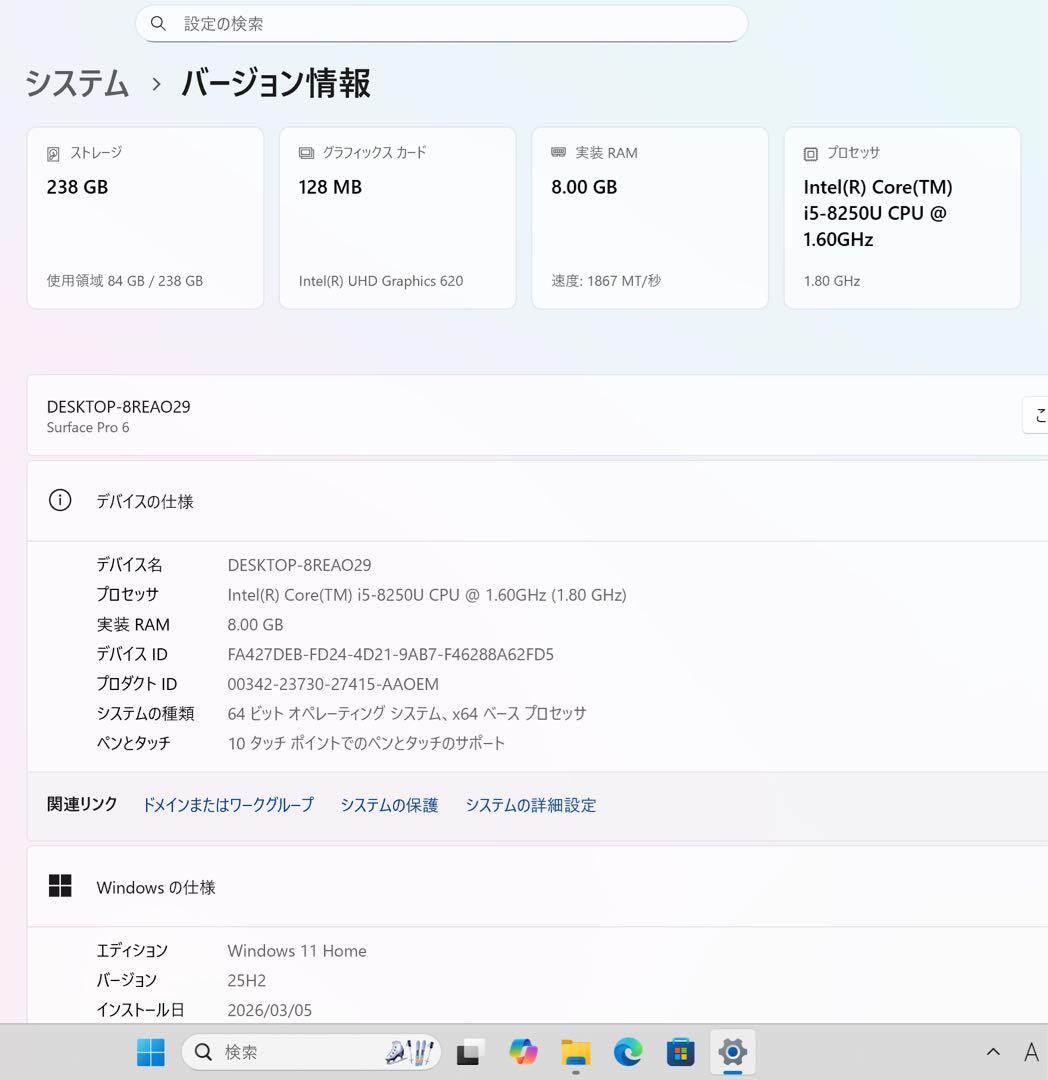This screenshot has width=1048, height=1080.
Task: Click the 実装 RAM memory icon
Action: tap(558, 152)
